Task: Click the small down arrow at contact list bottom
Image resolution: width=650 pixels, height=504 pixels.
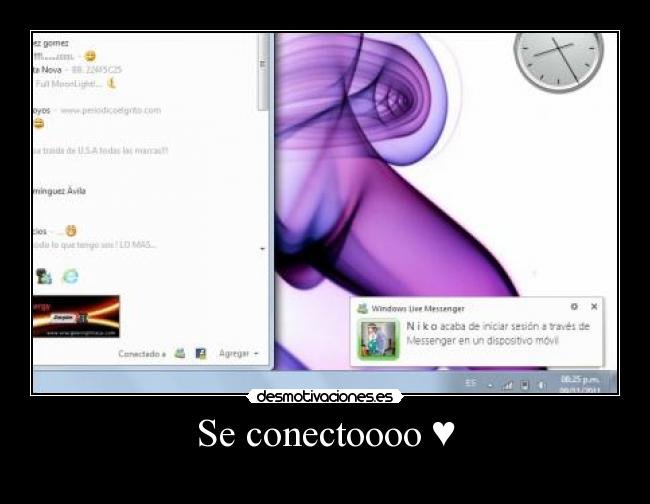Action: pos(262,249)
